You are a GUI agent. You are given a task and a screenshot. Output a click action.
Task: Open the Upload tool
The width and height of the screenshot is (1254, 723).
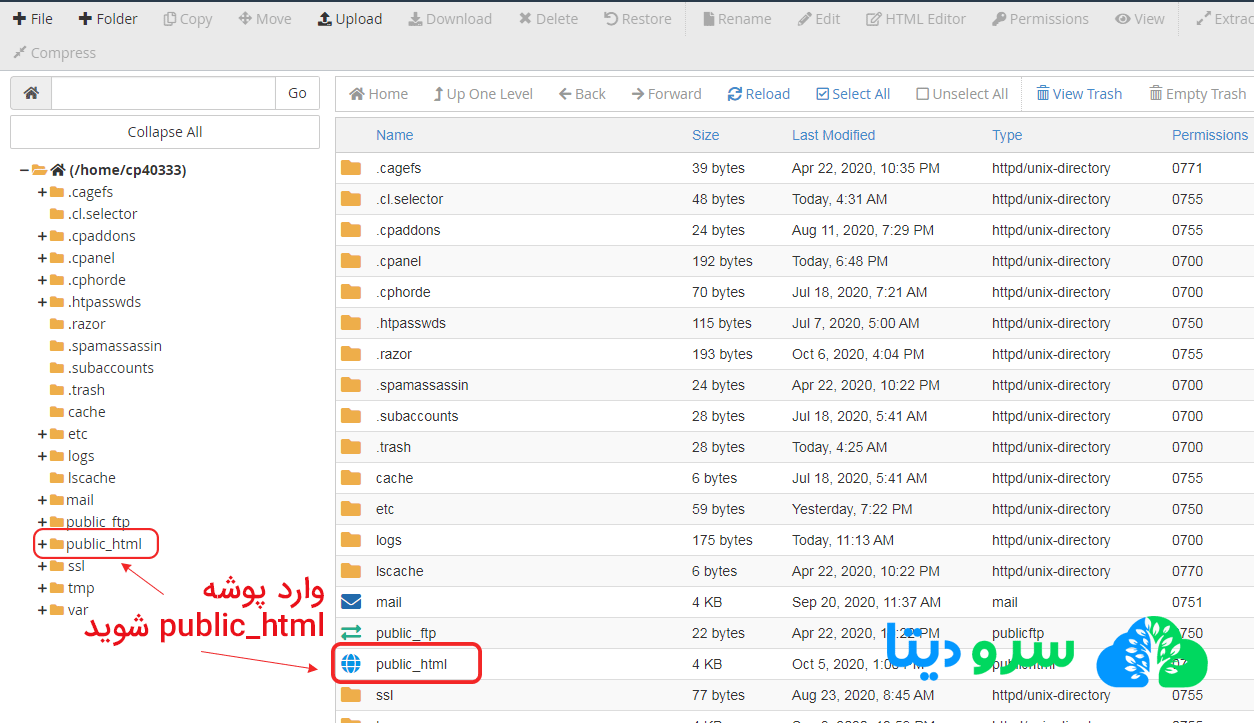click(349, 18)
